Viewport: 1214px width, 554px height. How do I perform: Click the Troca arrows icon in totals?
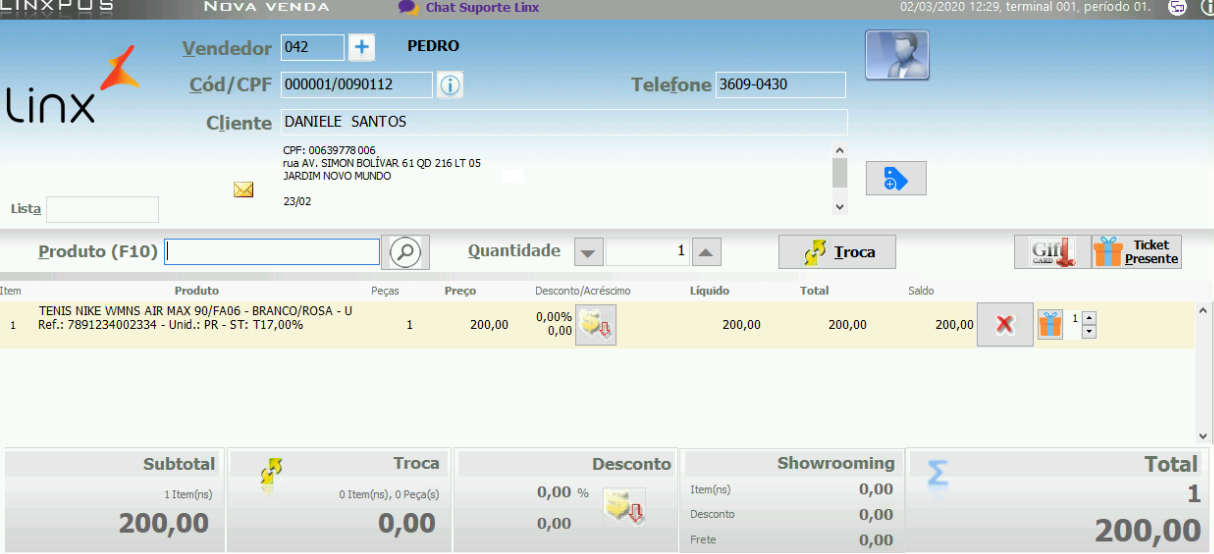point(270,473)
